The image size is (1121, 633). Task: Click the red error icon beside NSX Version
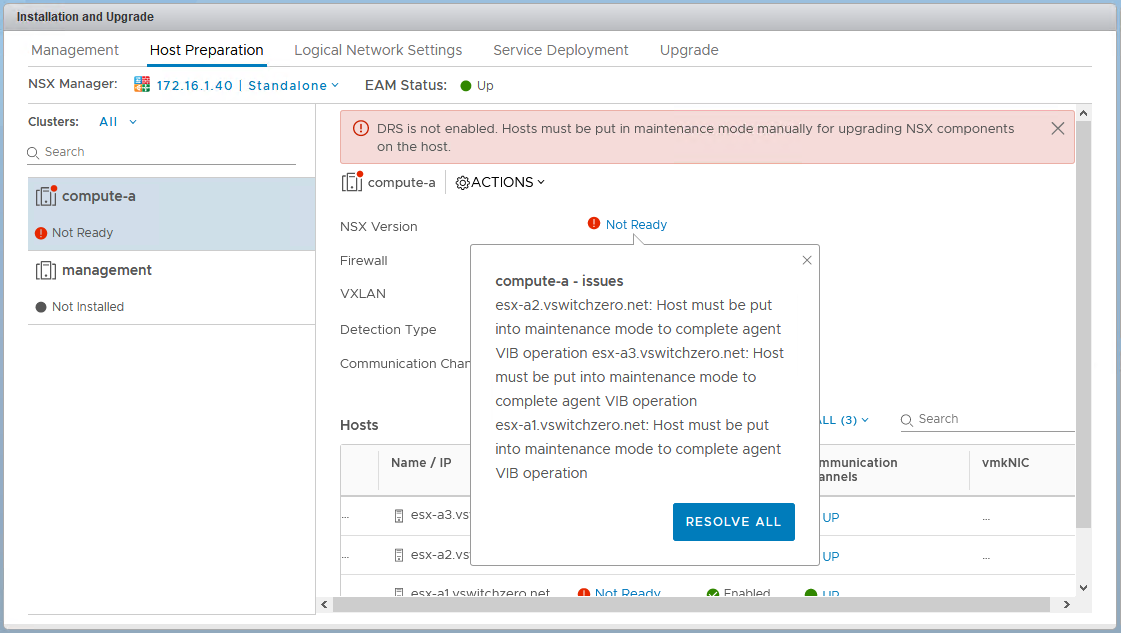click(594, 224)
